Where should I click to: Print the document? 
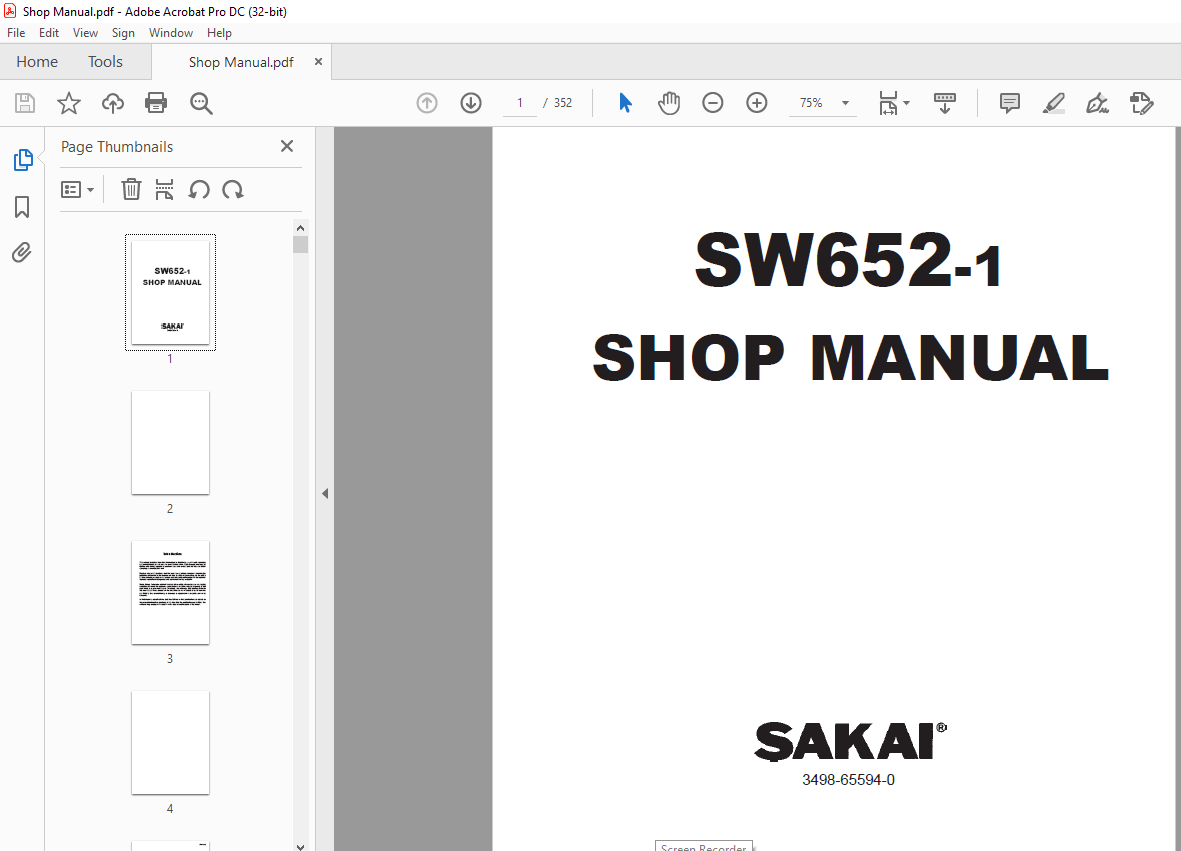point(156,103)
